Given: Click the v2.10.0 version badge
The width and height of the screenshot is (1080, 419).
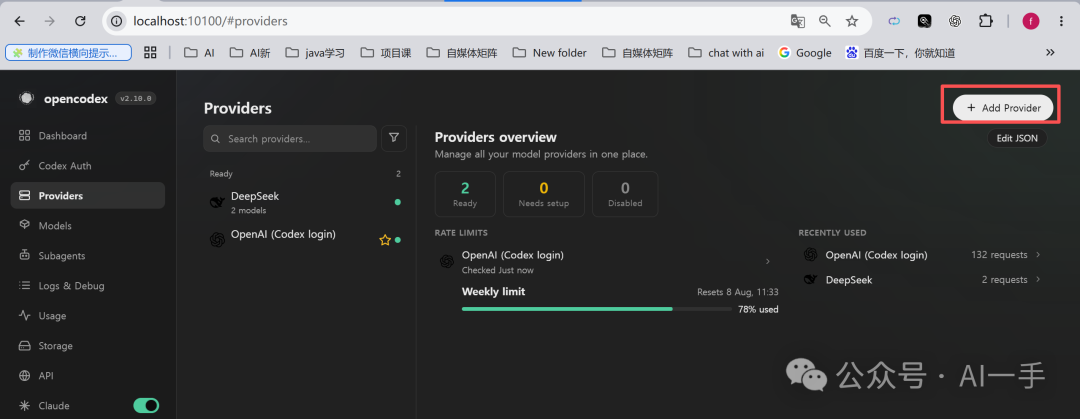Looking at the screenshot, I should click(136, 99).
